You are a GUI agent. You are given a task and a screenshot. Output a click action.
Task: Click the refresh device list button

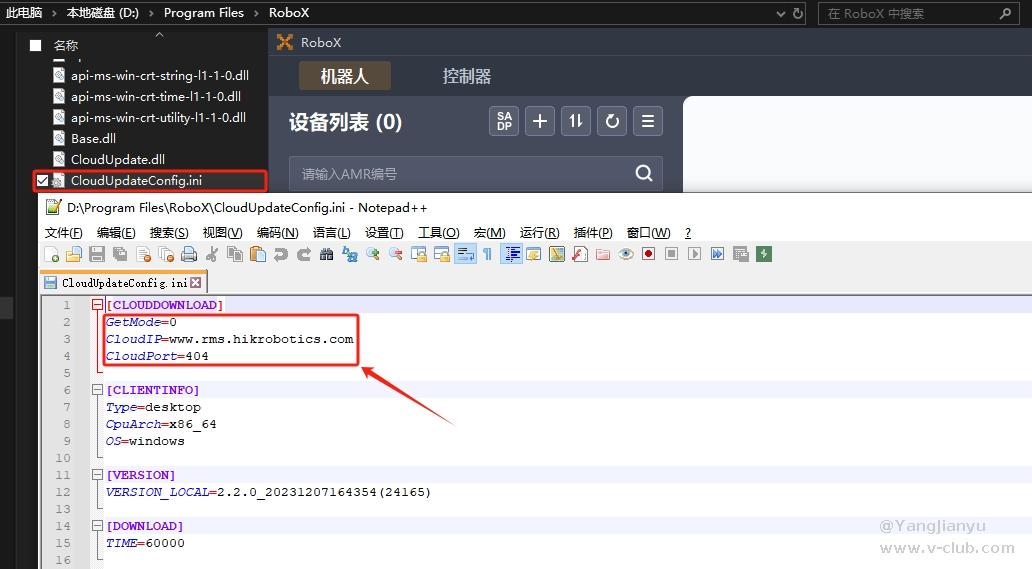[612, 121]
